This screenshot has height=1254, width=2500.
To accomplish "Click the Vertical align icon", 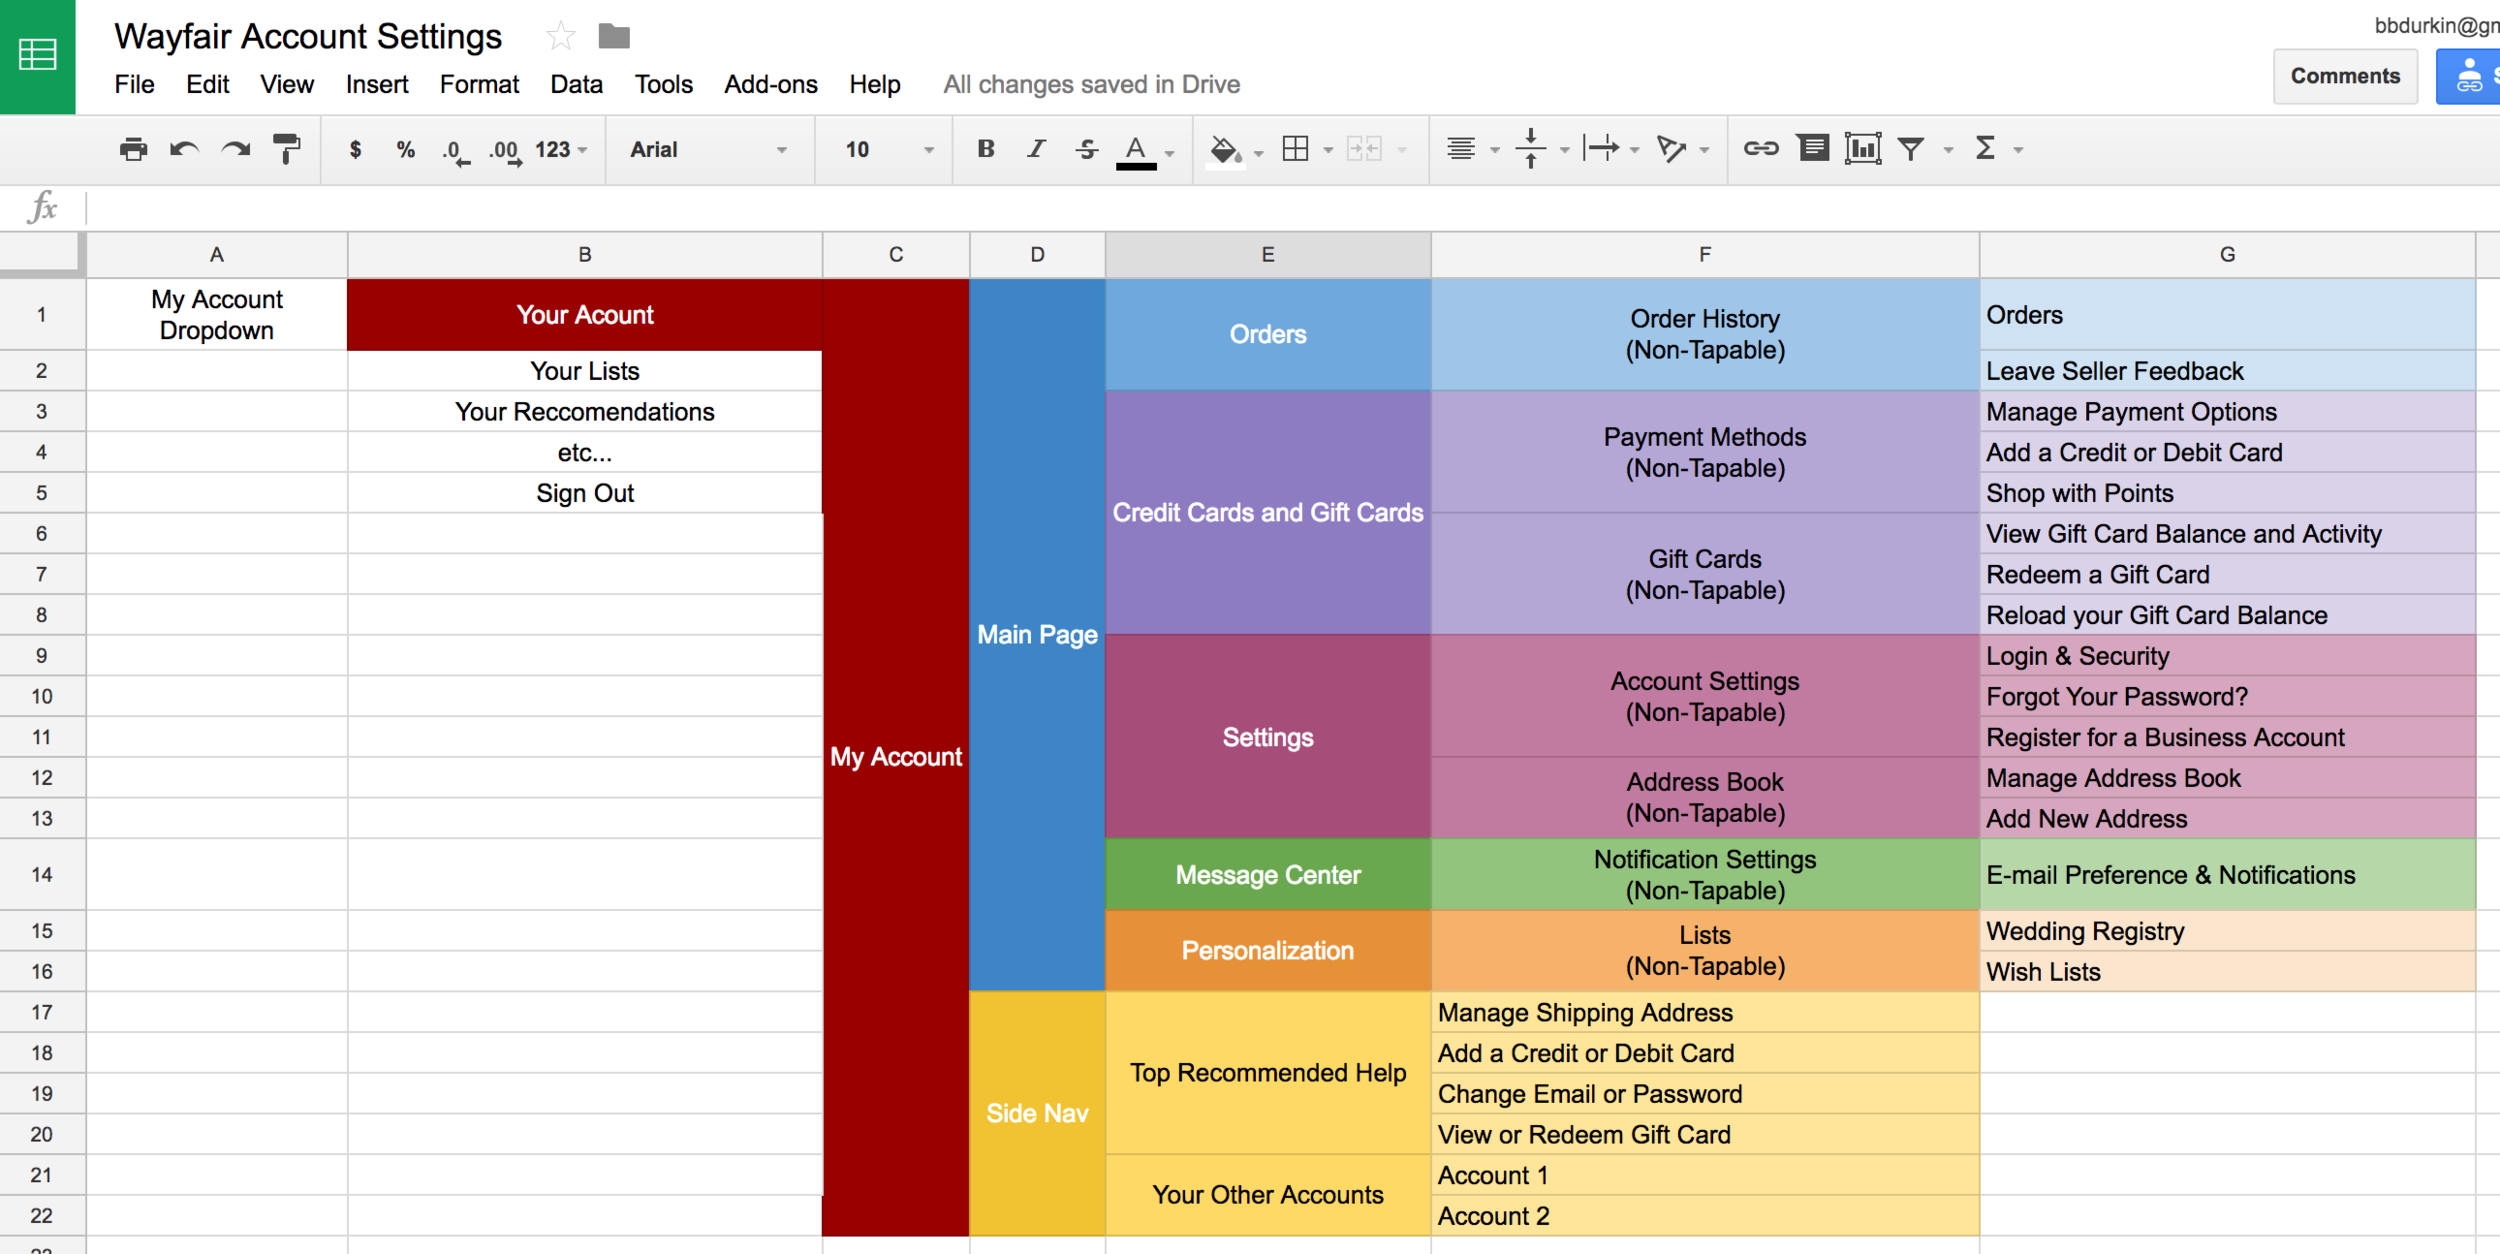I will click(x=1531, y=149).
